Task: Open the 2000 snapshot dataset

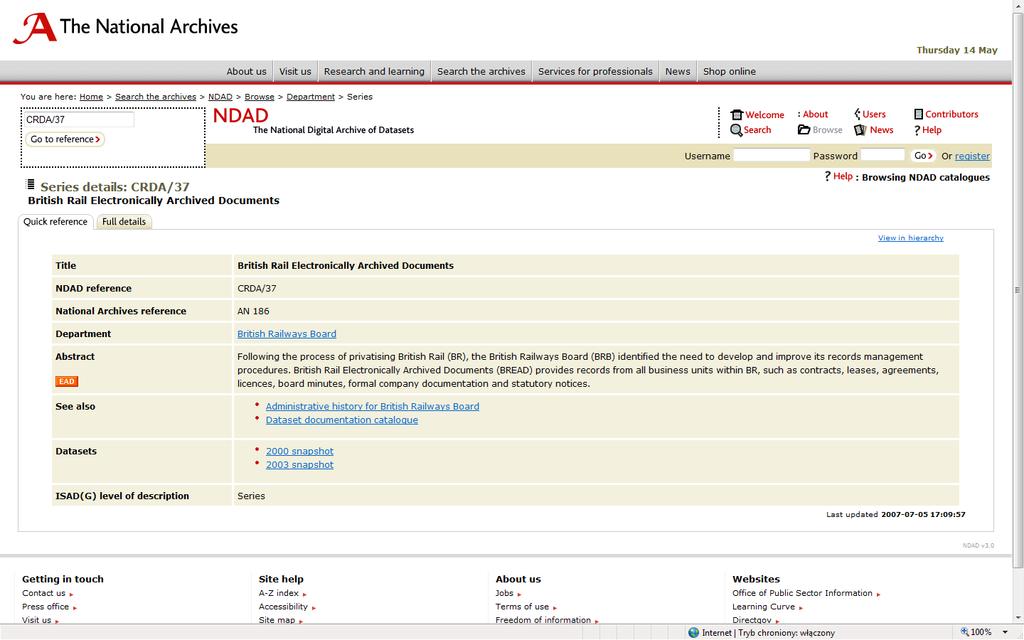Action: pyautogui.click(x=300, y=451)
